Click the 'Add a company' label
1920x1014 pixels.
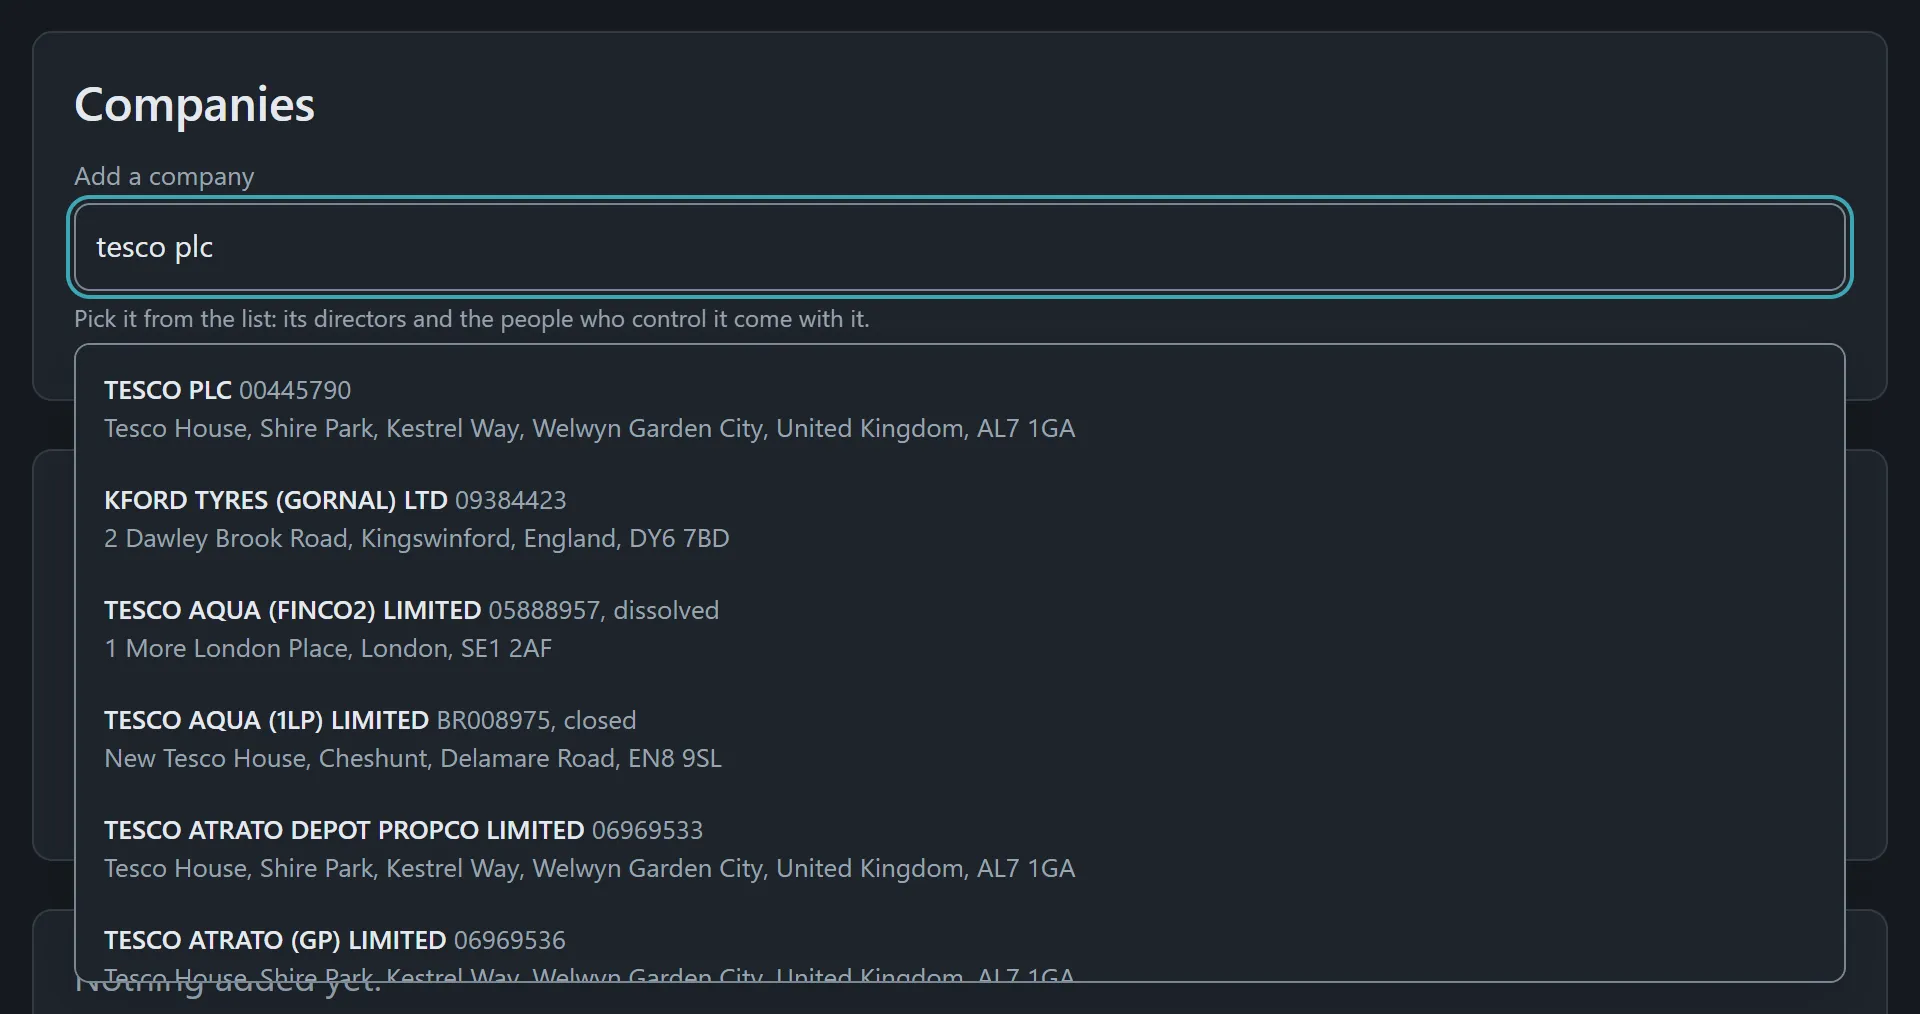[x=164, y=176]
